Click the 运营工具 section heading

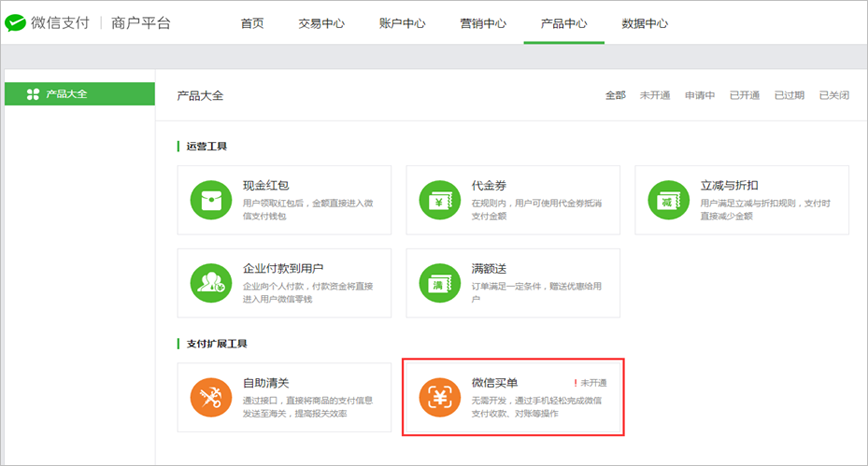pos(206,146)
